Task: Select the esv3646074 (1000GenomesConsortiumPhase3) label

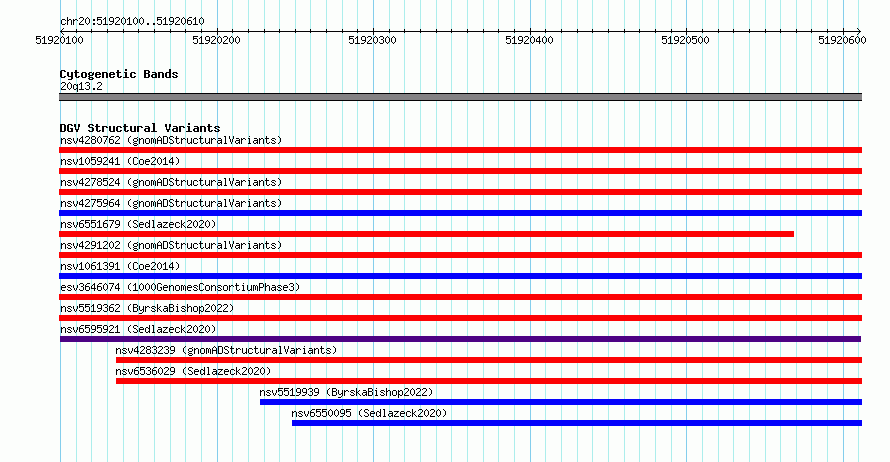Action: 180,287
